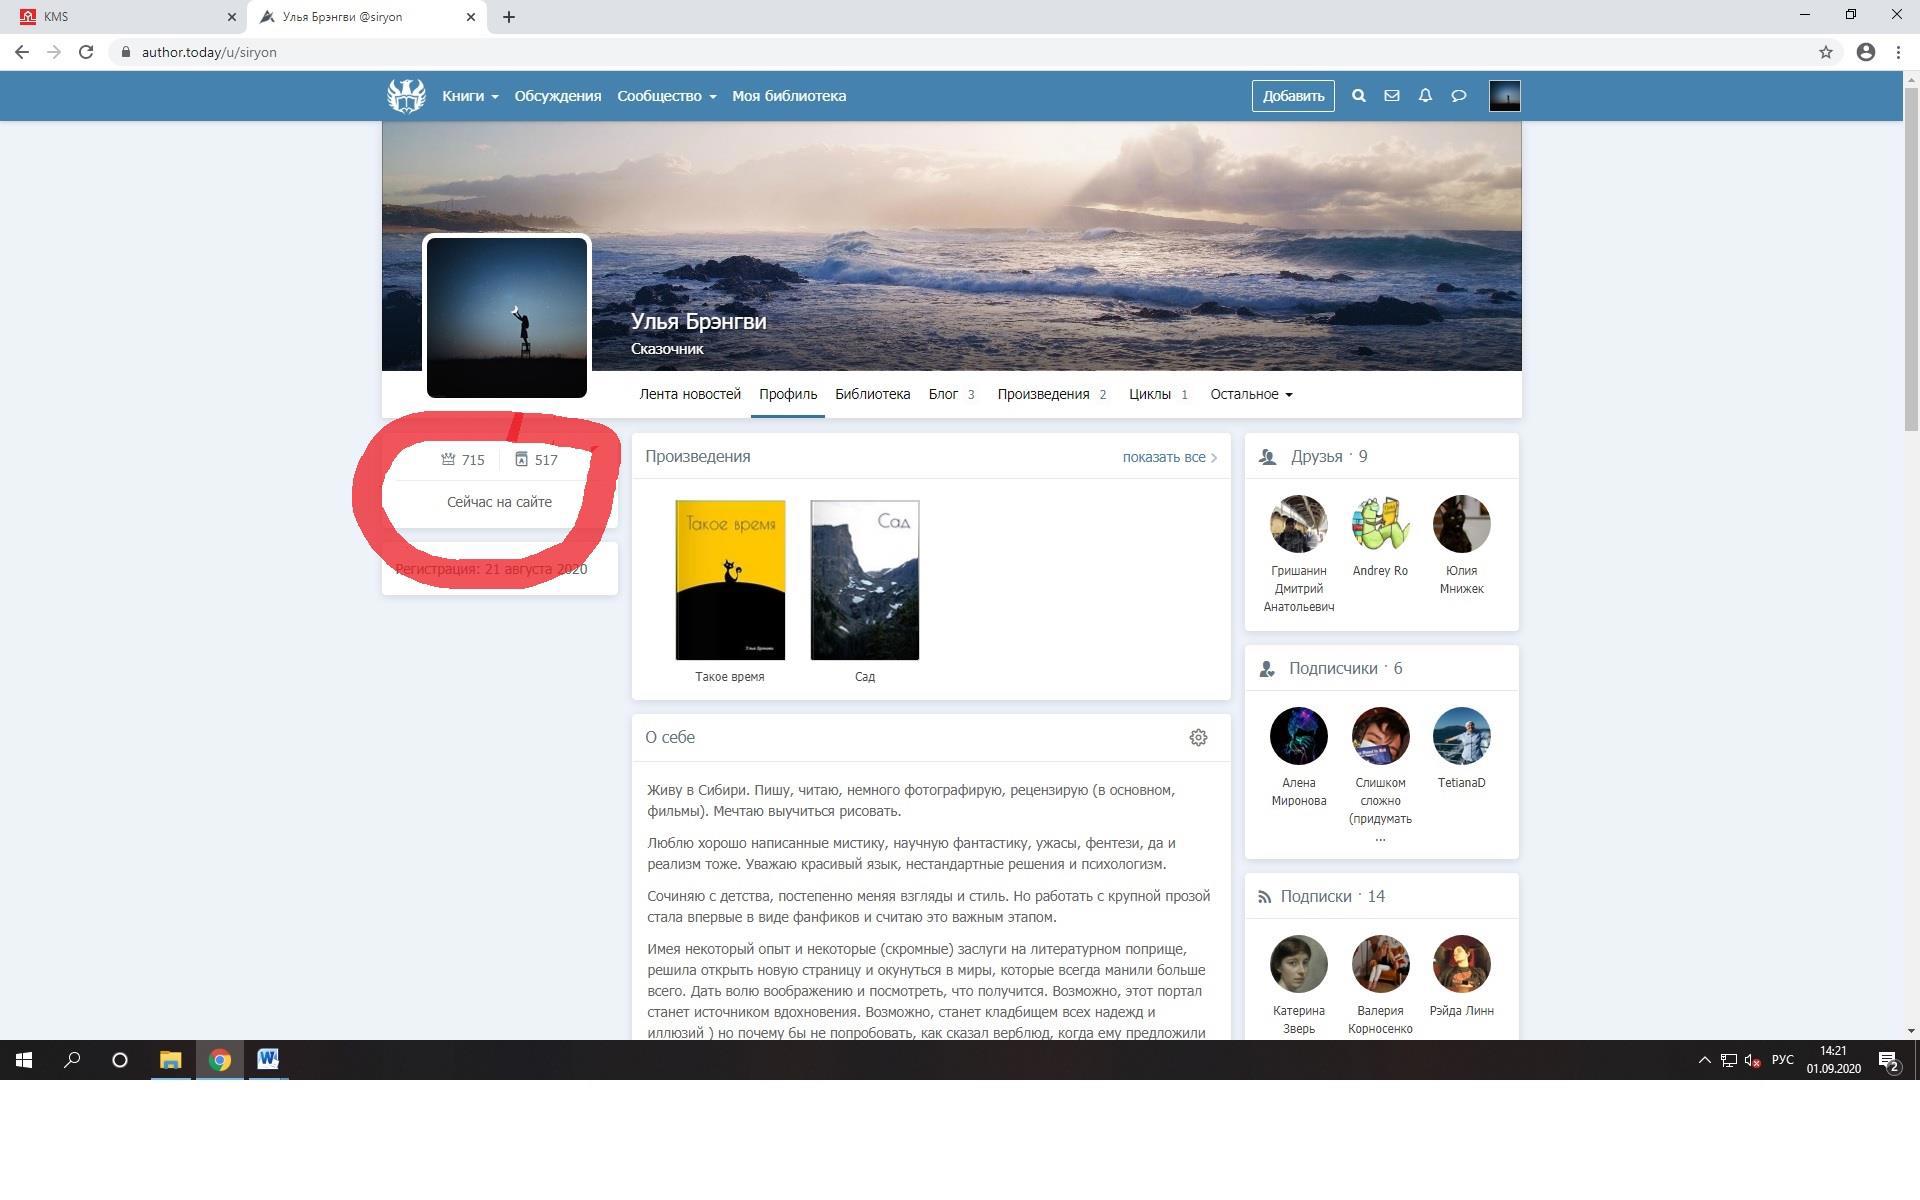Screen dimensions: 1920x1200
Task: Open Microsoft Word from the taskbar
Action: pos(268,1060)
